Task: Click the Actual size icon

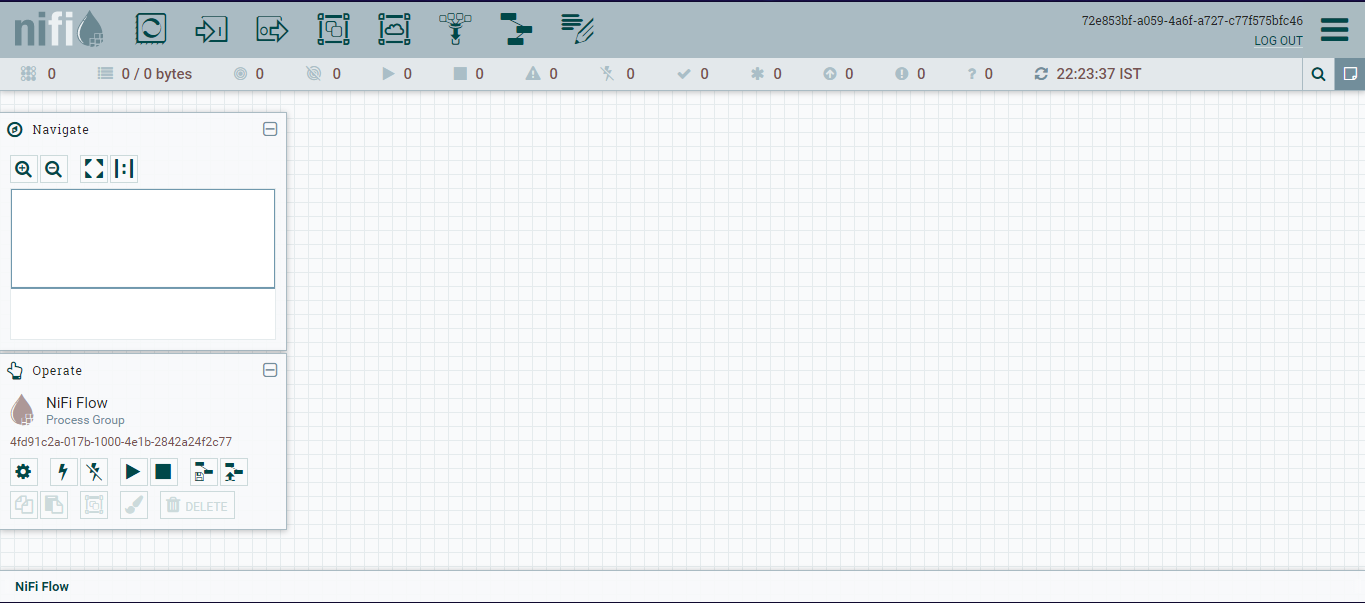Action: (124, 169)
